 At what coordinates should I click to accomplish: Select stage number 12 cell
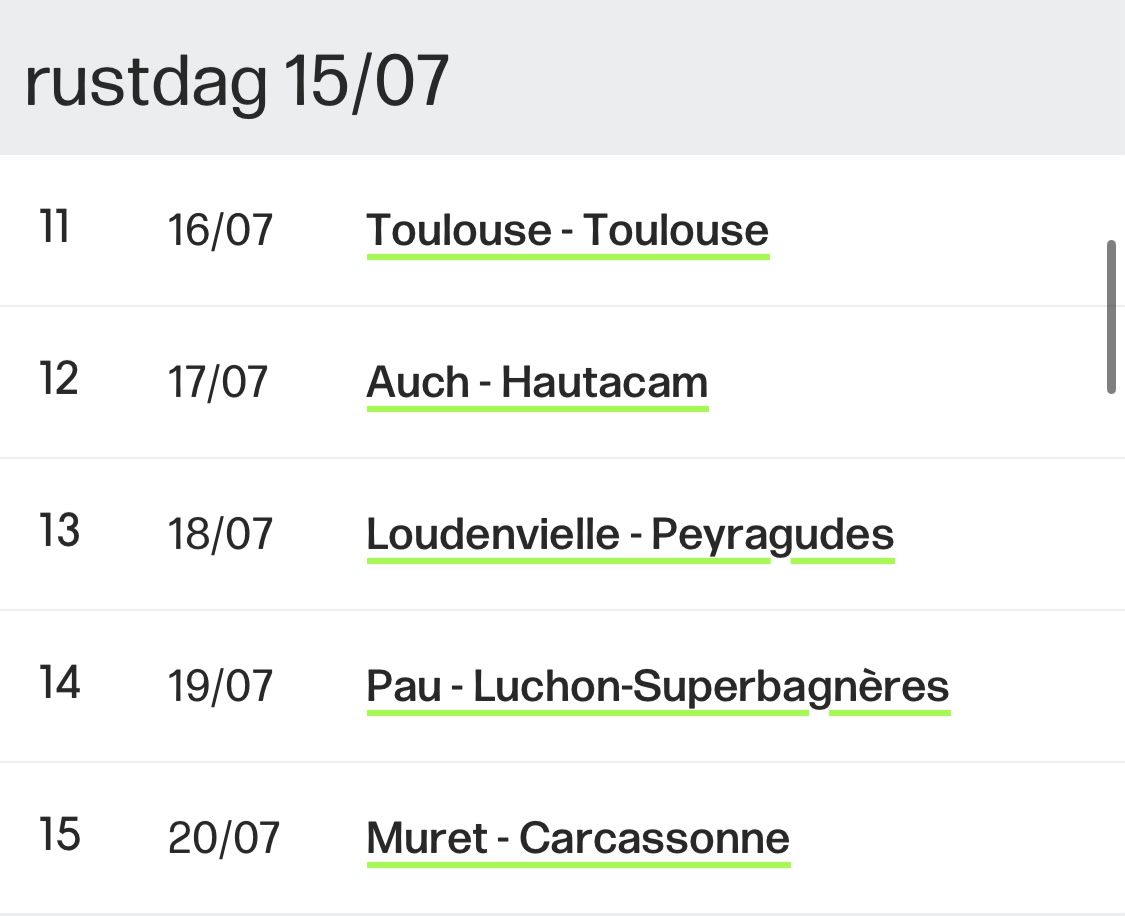pyautogui.click(x=58, y=379)
